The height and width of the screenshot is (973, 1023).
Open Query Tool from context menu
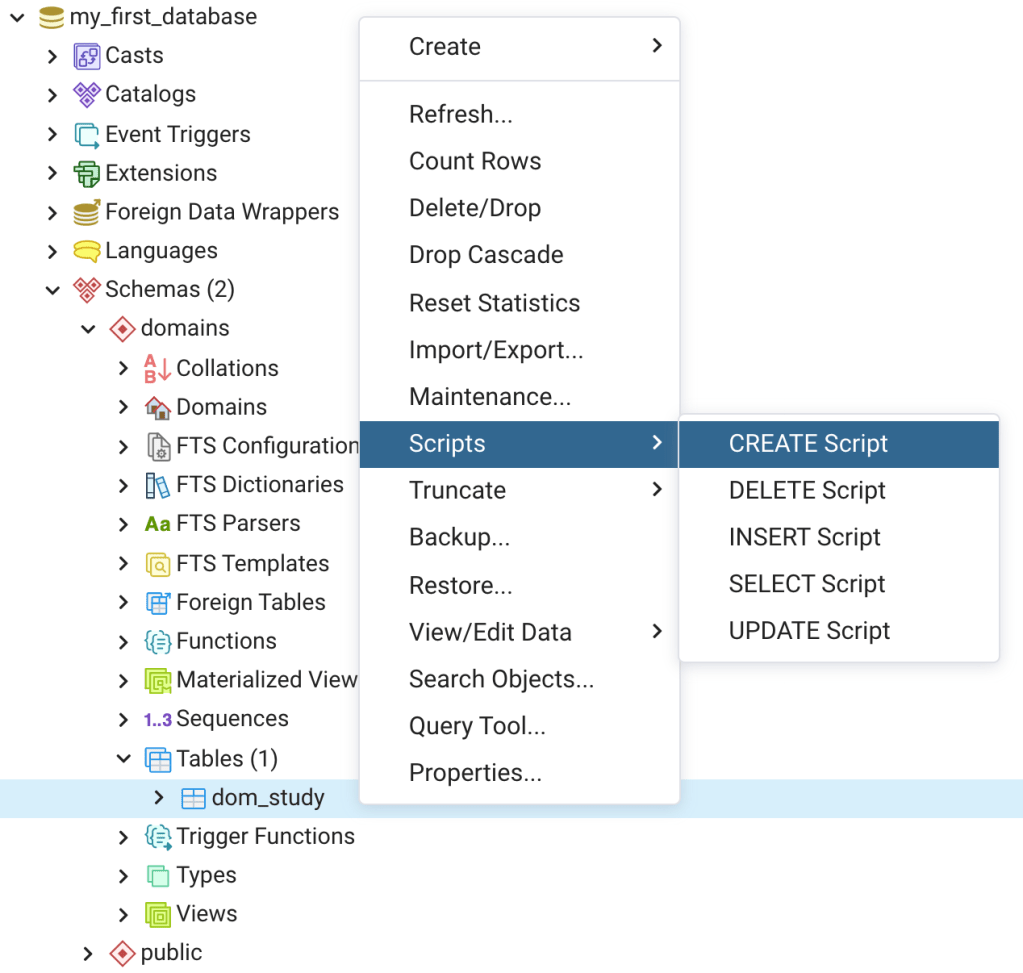(477, 726)
